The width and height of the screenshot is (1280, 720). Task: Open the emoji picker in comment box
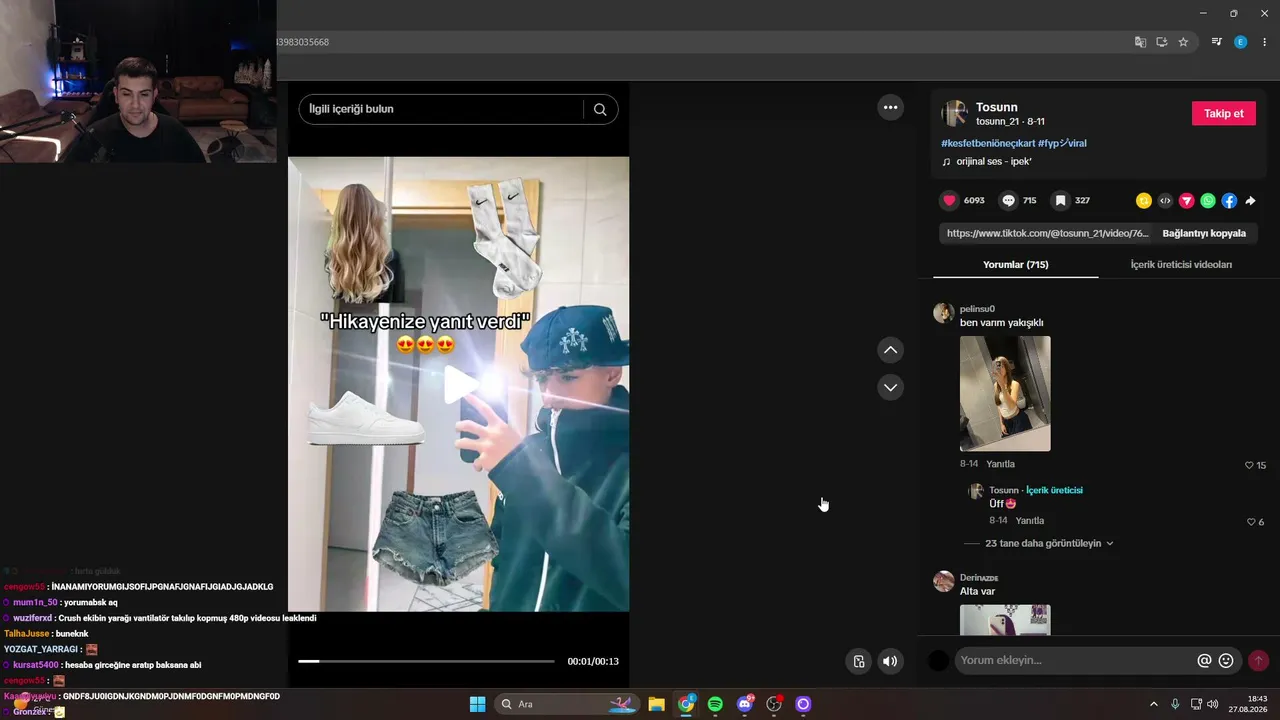1226,660
